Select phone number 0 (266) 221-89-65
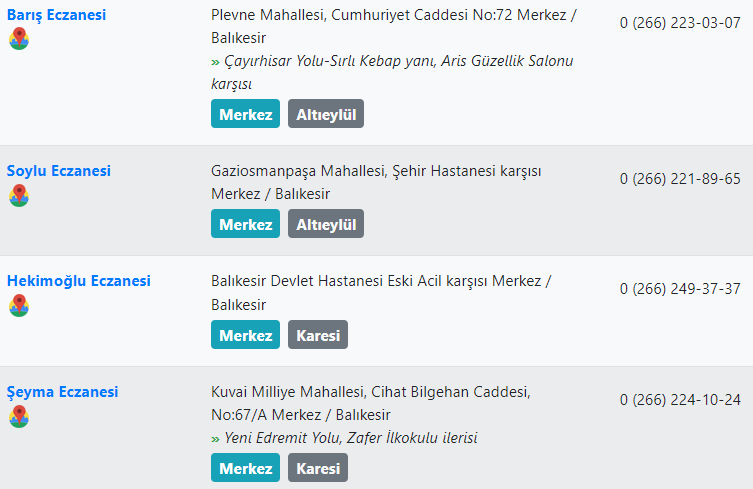Screen dimensions: 753x489 pyautogui.click(x=680, y=179)
